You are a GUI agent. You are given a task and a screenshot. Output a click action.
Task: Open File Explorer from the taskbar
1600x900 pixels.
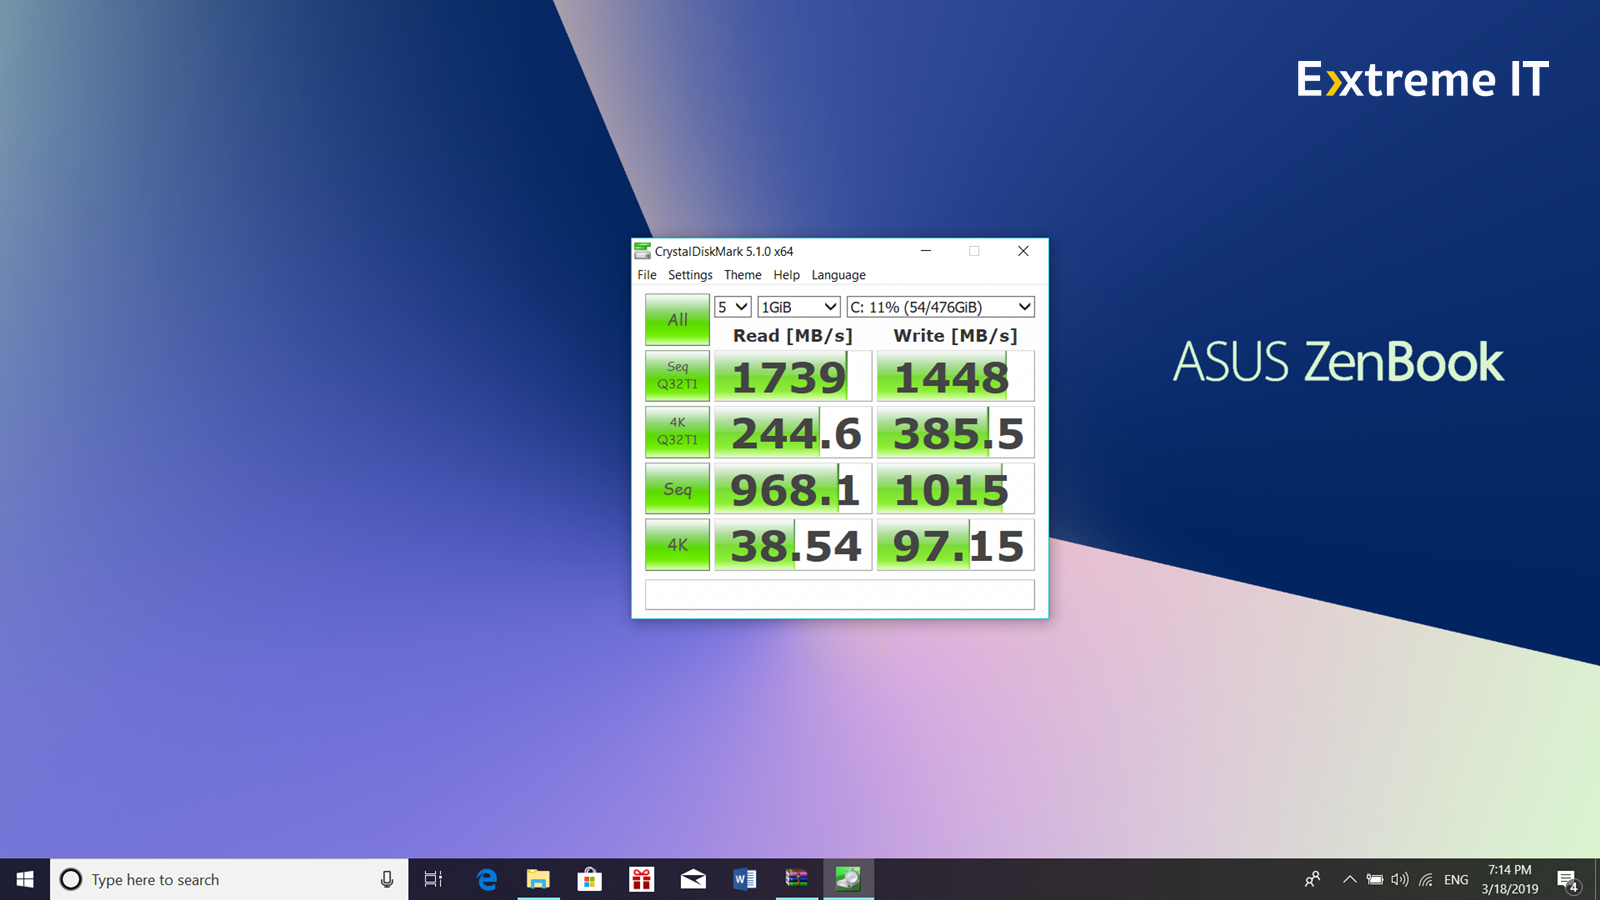coord(538,879)
